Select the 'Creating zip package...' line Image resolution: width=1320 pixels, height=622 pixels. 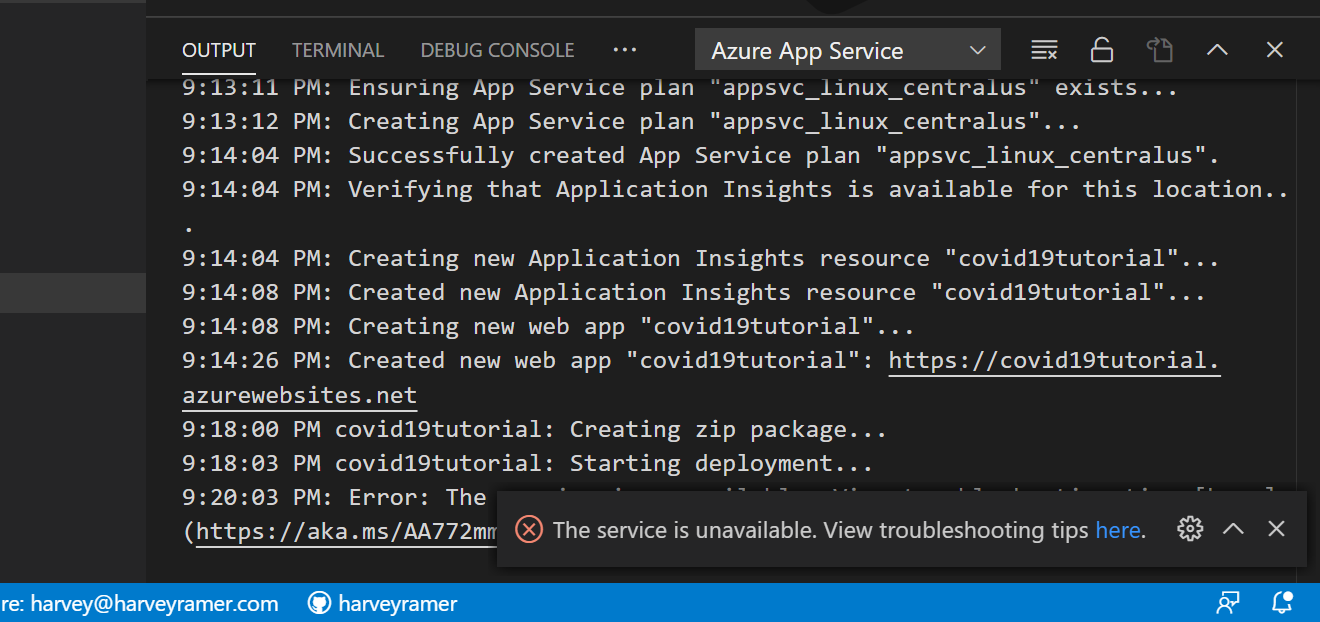(534, 429)
